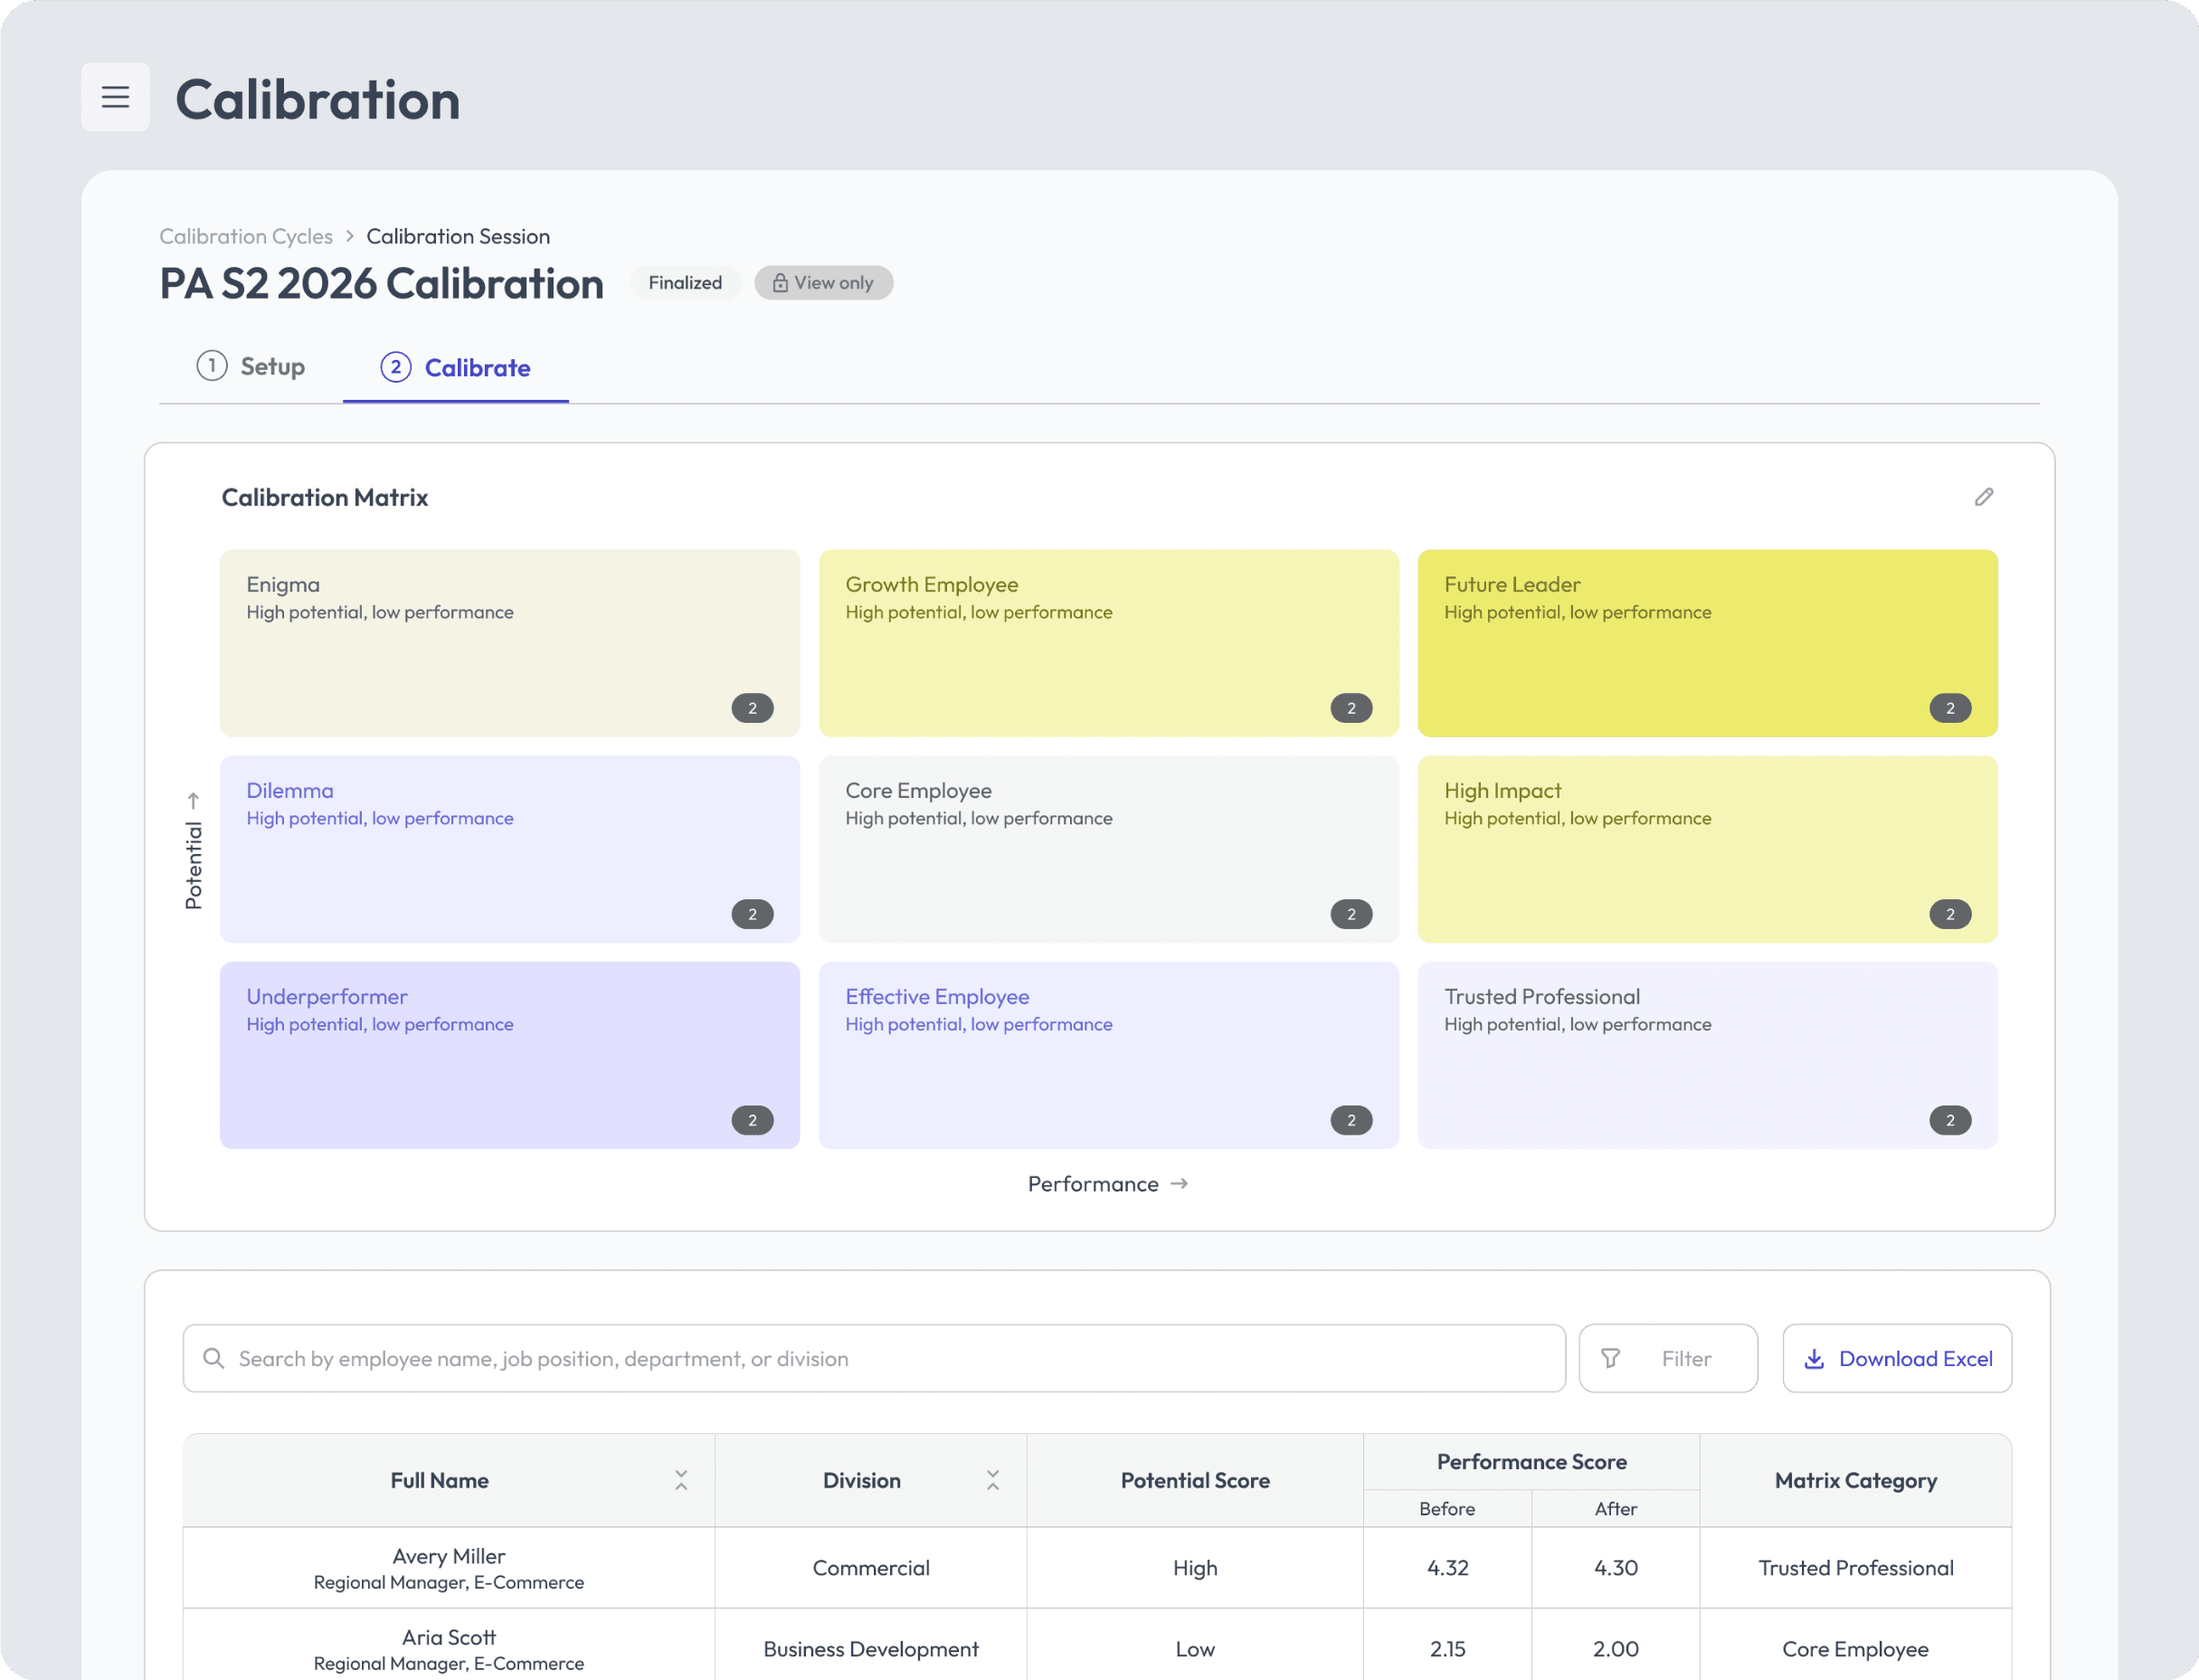2199x1680 pixels.
Task: Switch to the Setup tab
Action: pos(251,366)
